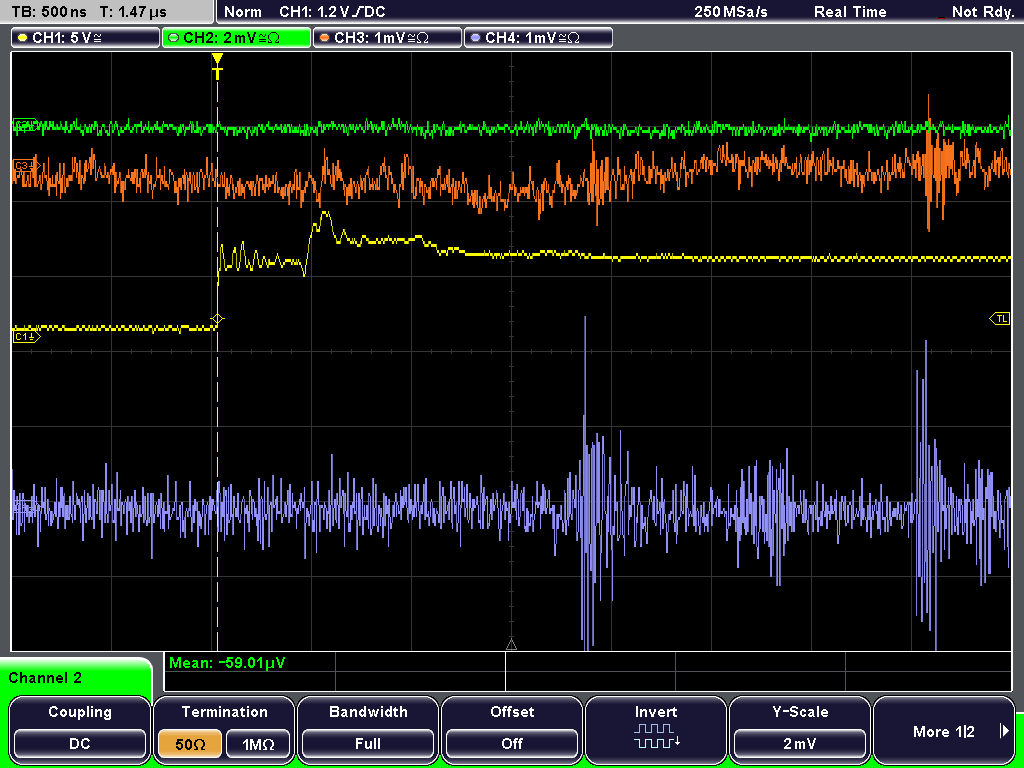
Task: Select the CH2: 2 mV channel tab
Action: tap(236, 37)
